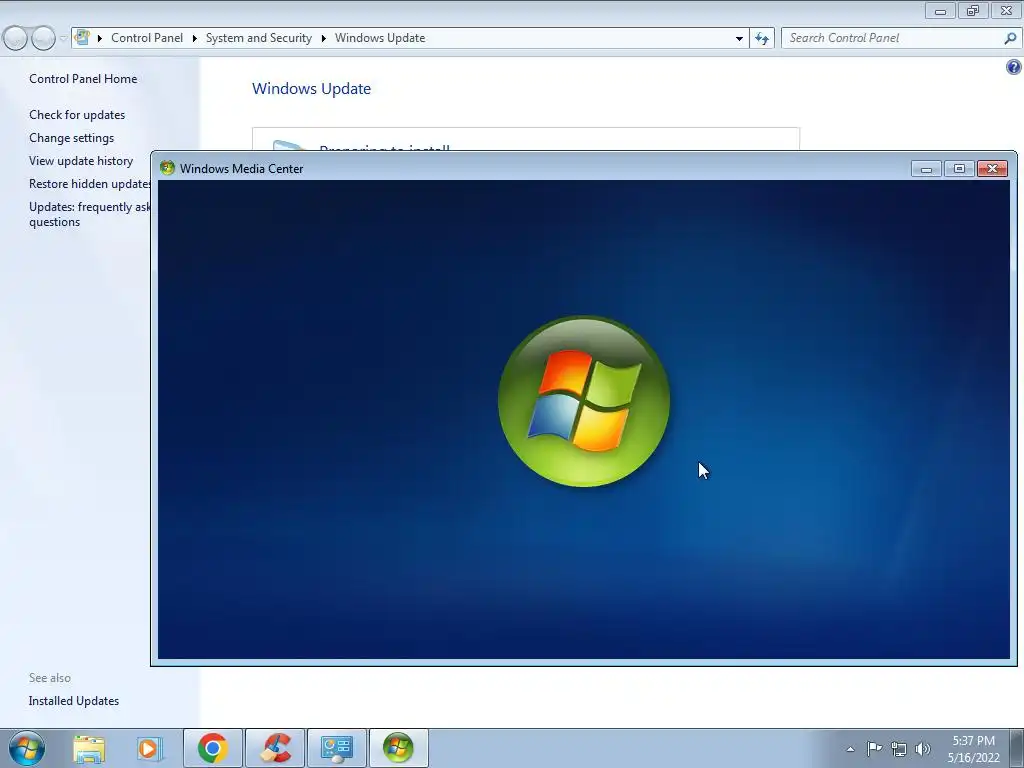Click the Control Panel forward arrow button
This screenshot has width=1024, height=768.
click(x=43, y=39)
